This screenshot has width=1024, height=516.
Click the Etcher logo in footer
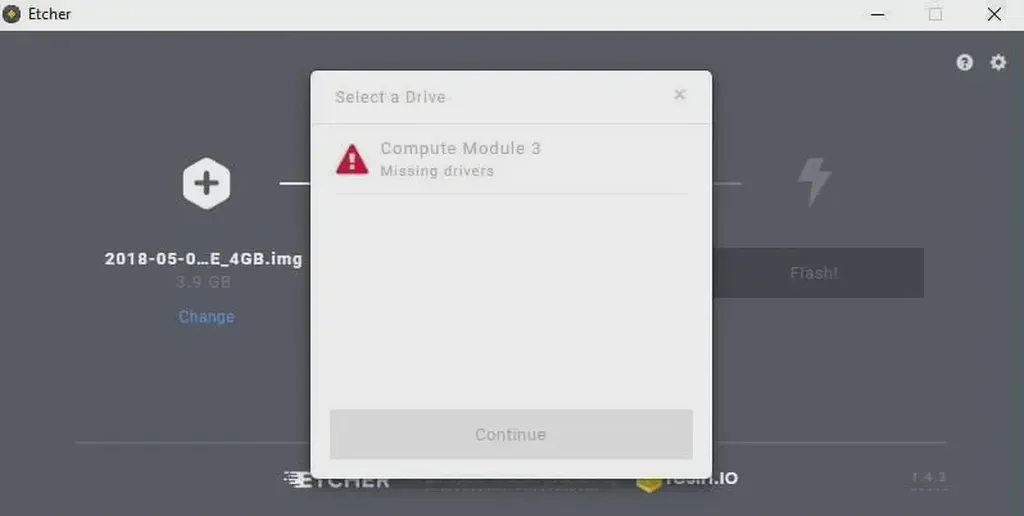(338, 481)
